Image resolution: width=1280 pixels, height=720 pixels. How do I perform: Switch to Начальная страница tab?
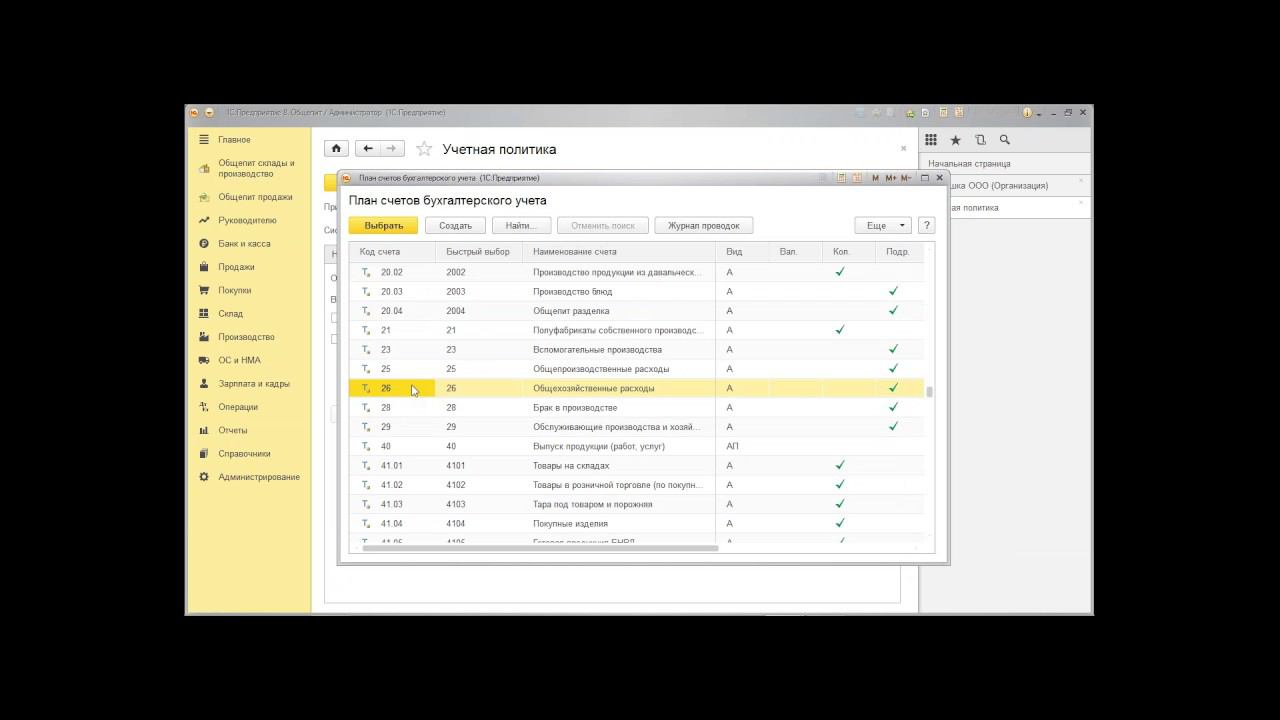(969, 164)
